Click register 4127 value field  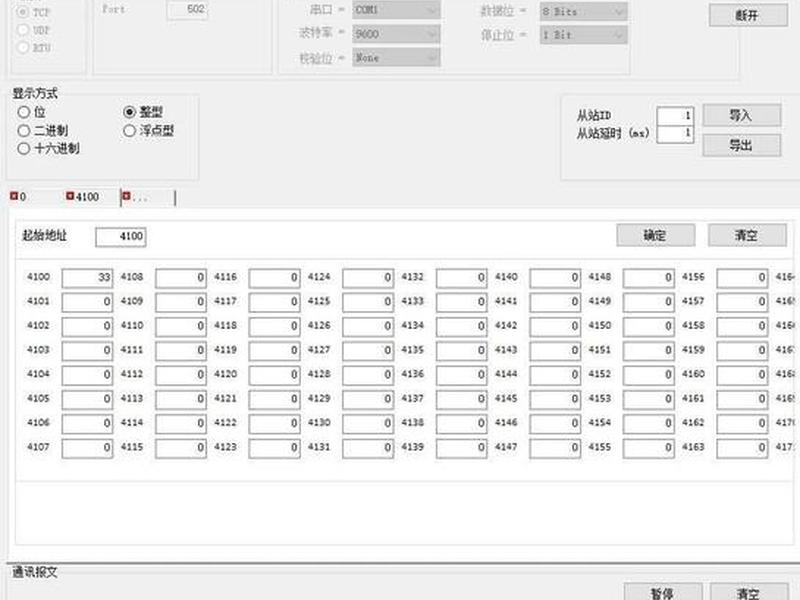pyautogui.click(x=368, y=351)
